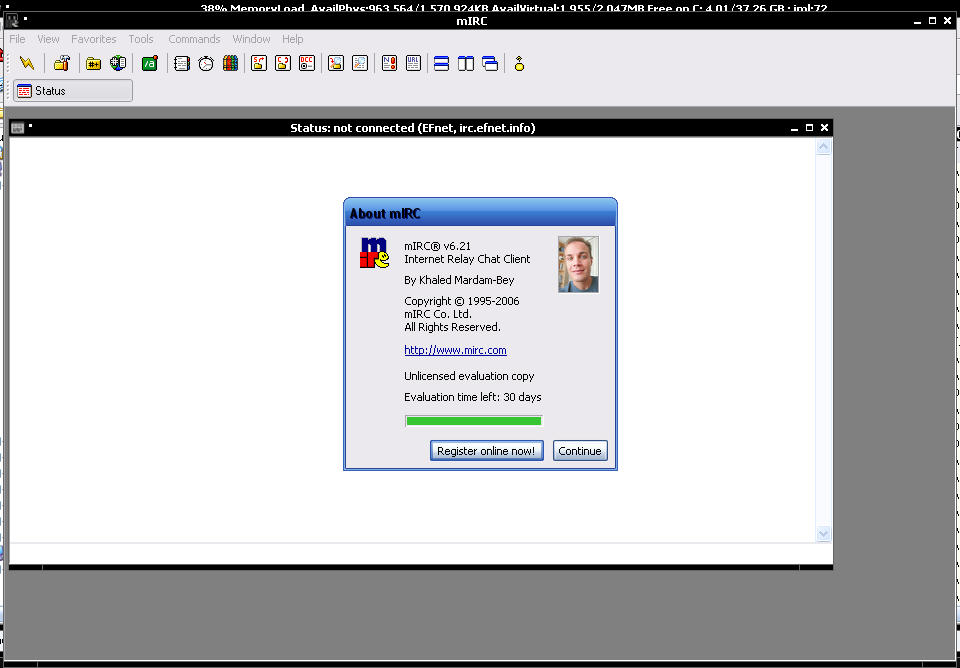The image size is (960, 668).
Task: Click the 'About mIRC' dialog title bar
Action: pyautogui.click(x=480, y=213)
